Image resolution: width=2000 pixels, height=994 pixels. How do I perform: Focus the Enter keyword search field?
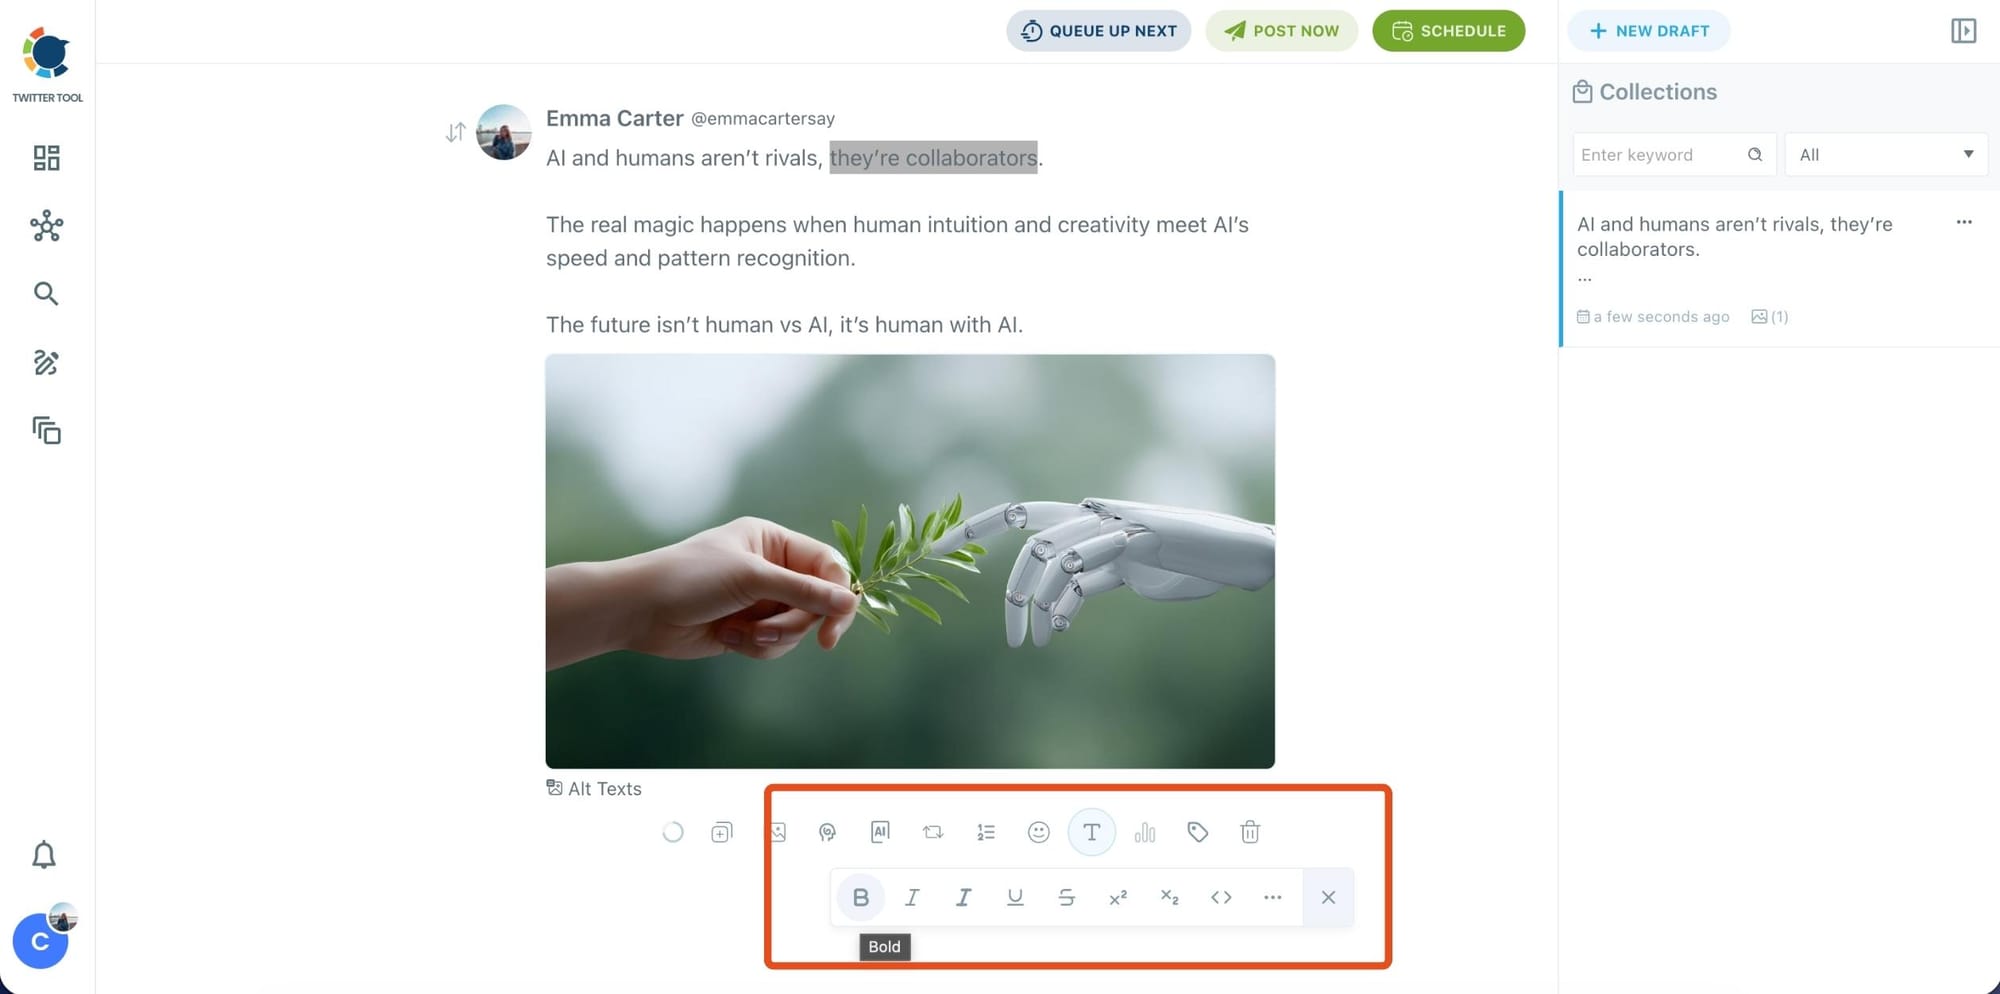(x=1661, y=155)
